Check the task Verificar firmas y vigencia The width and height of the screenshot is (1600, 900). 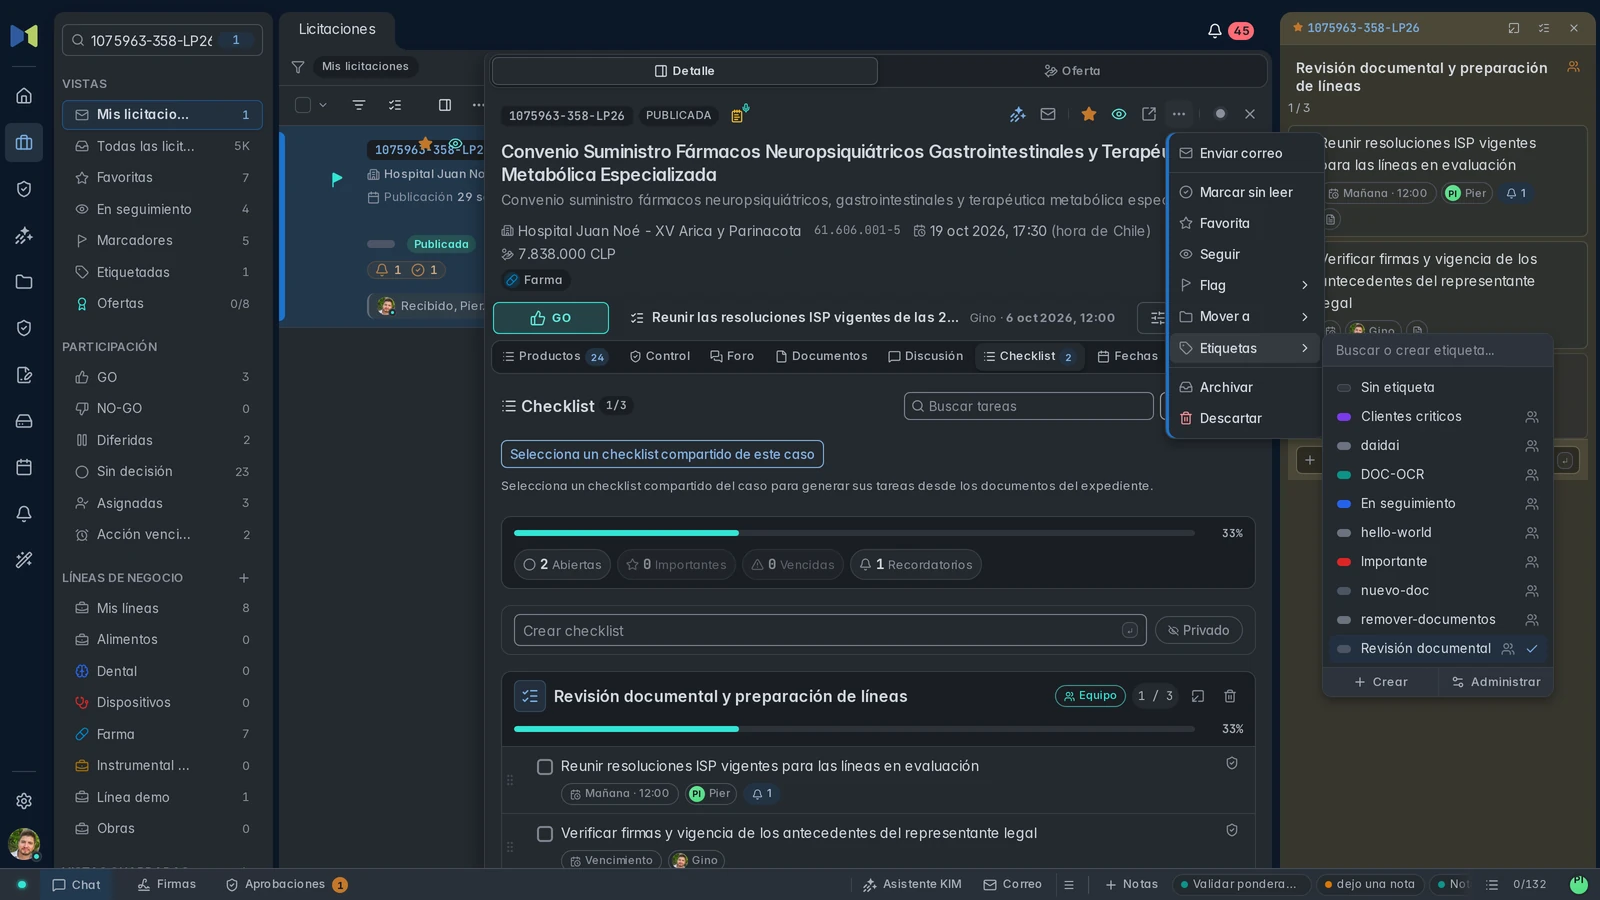tap(545, 834)
